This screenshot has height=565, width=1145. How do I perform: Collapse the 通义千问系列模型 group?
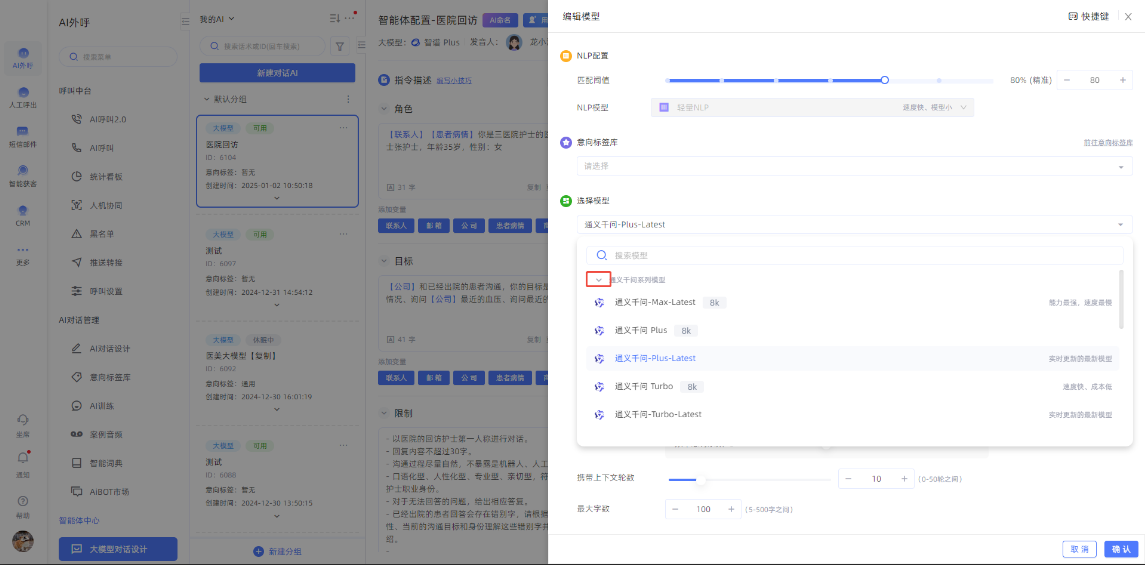[599, 280]
